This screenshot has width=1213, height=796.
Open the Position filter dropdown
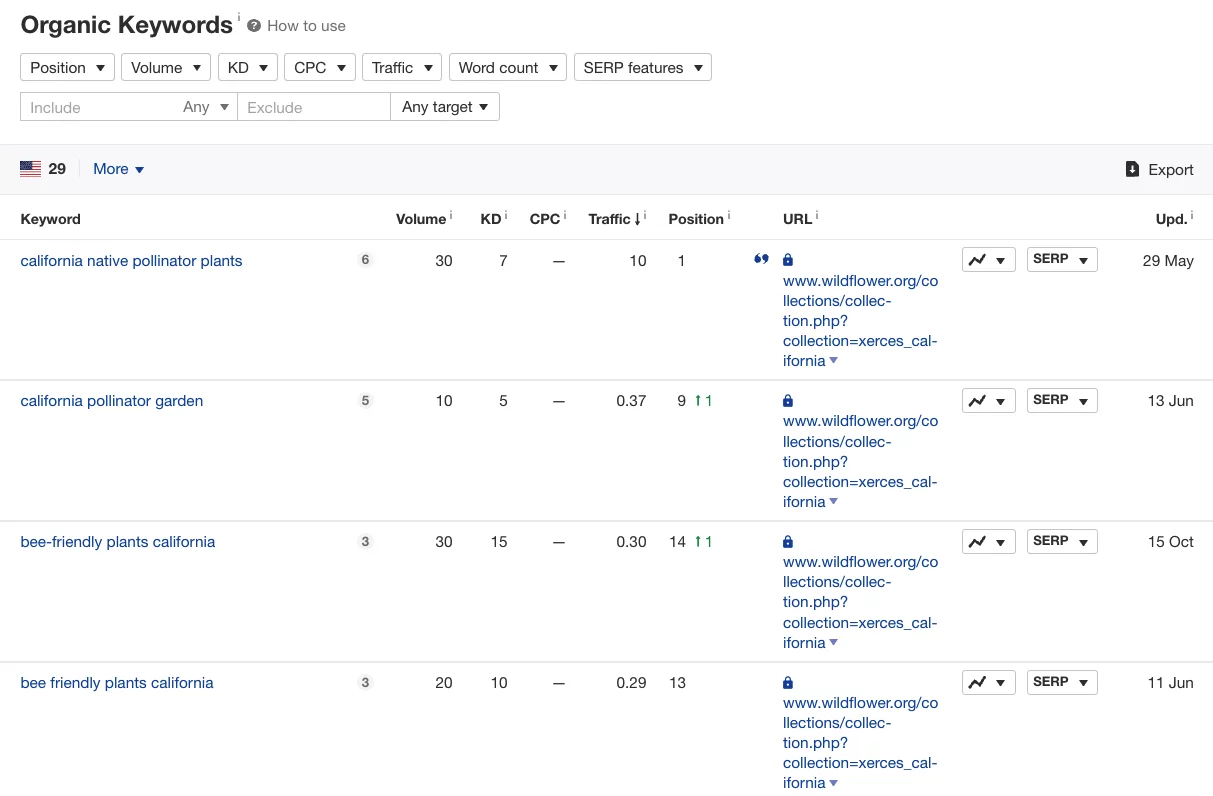pyautogui.click(x=67, y=68)
